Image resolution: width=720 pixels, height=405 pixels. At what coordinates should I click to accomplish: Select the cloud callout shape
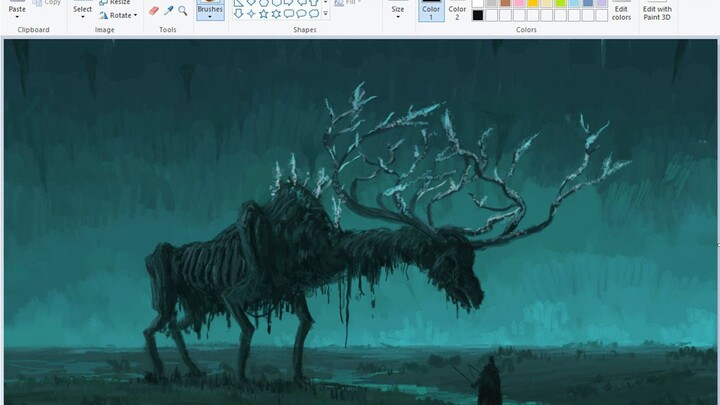click(314, 14)
